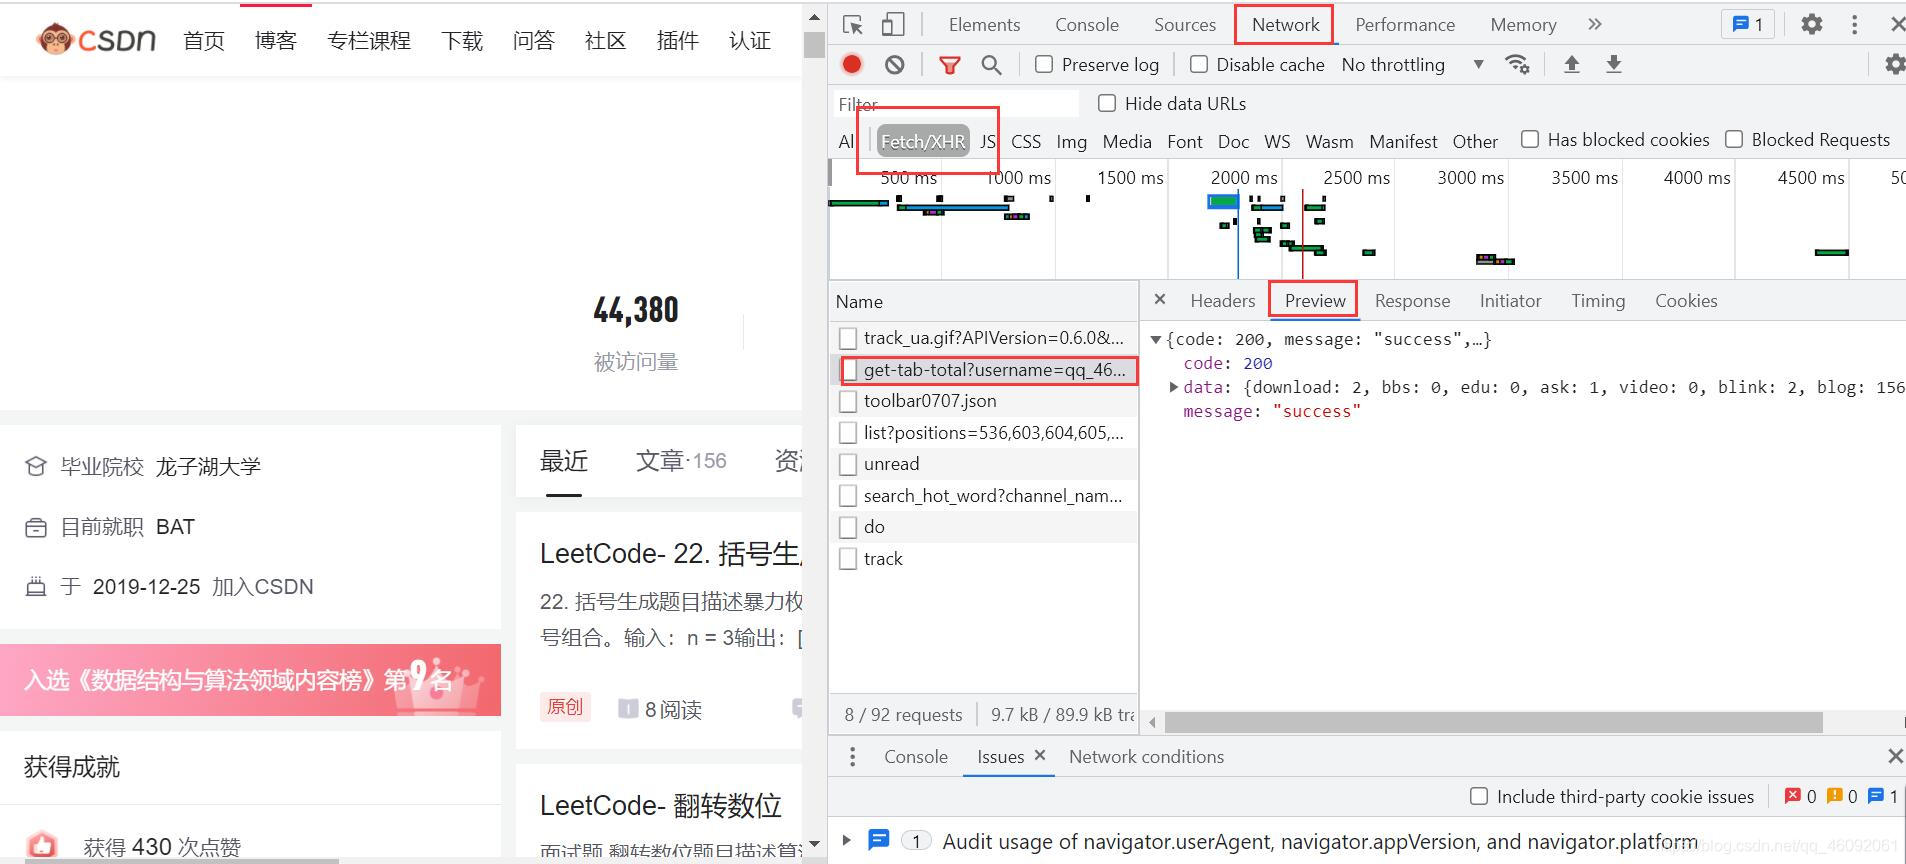The width and height of the screenshot is (1906, 864).
Task: Check Include third-party cookie issues
Action: coord(1479,796)
